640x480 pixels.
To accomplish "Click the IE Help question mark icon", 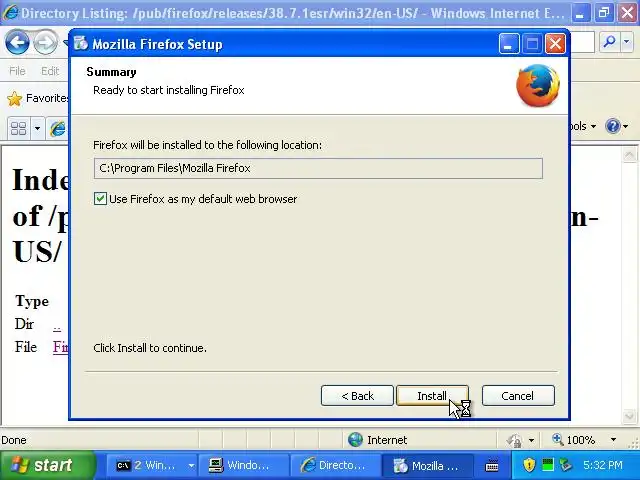I will (x=613, y=126).
